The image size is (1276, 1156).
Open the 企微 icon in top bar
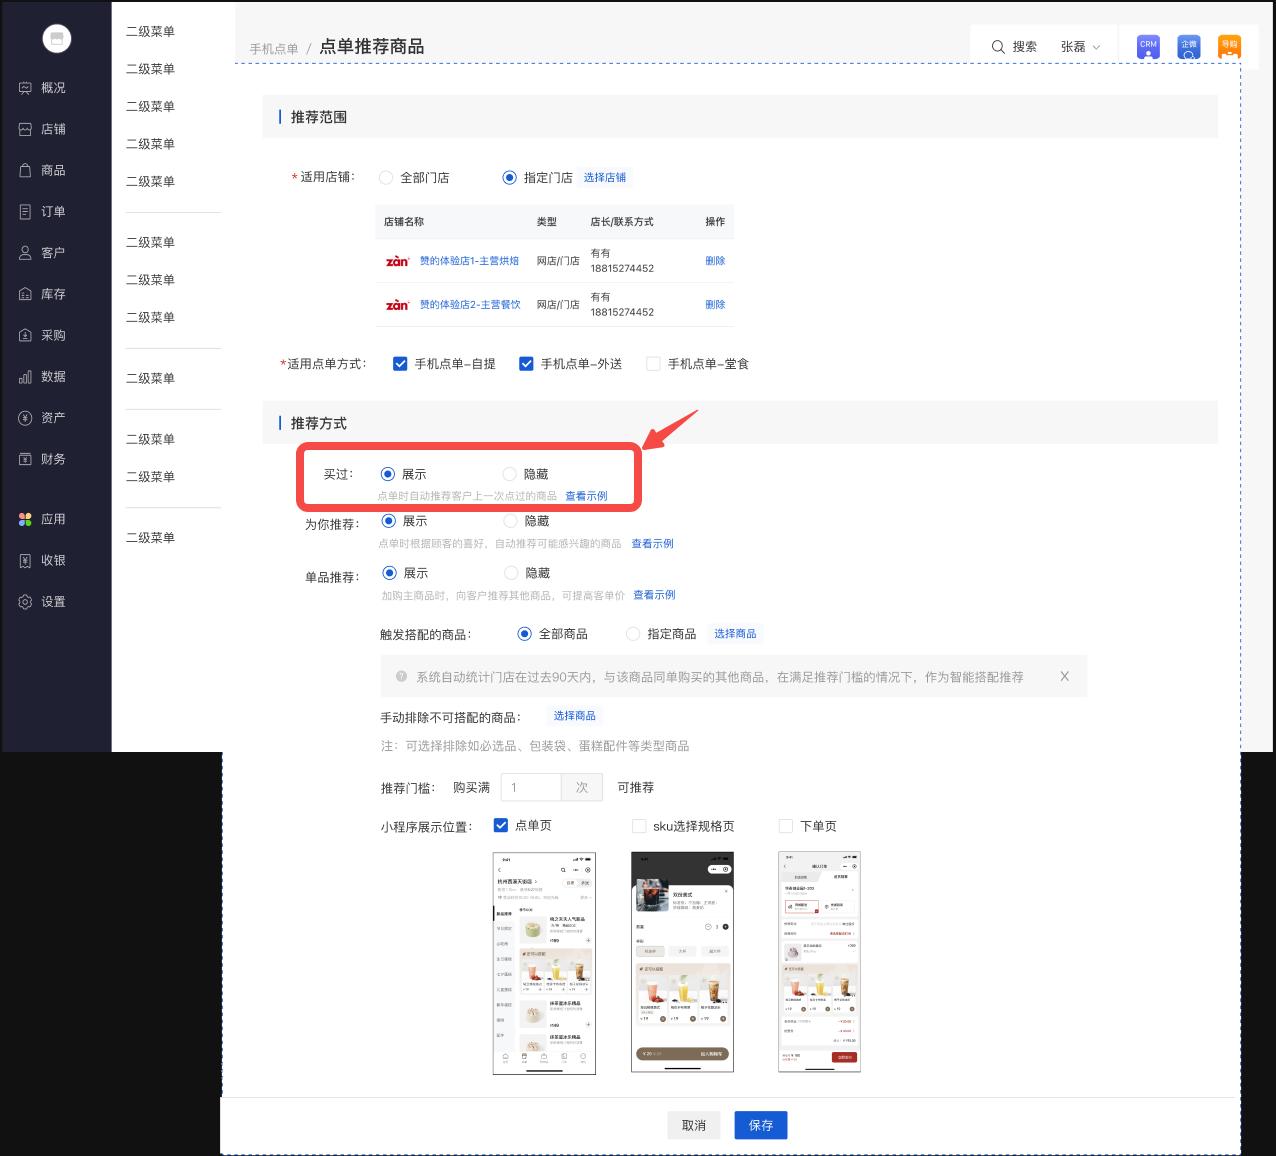[1188, 46]
